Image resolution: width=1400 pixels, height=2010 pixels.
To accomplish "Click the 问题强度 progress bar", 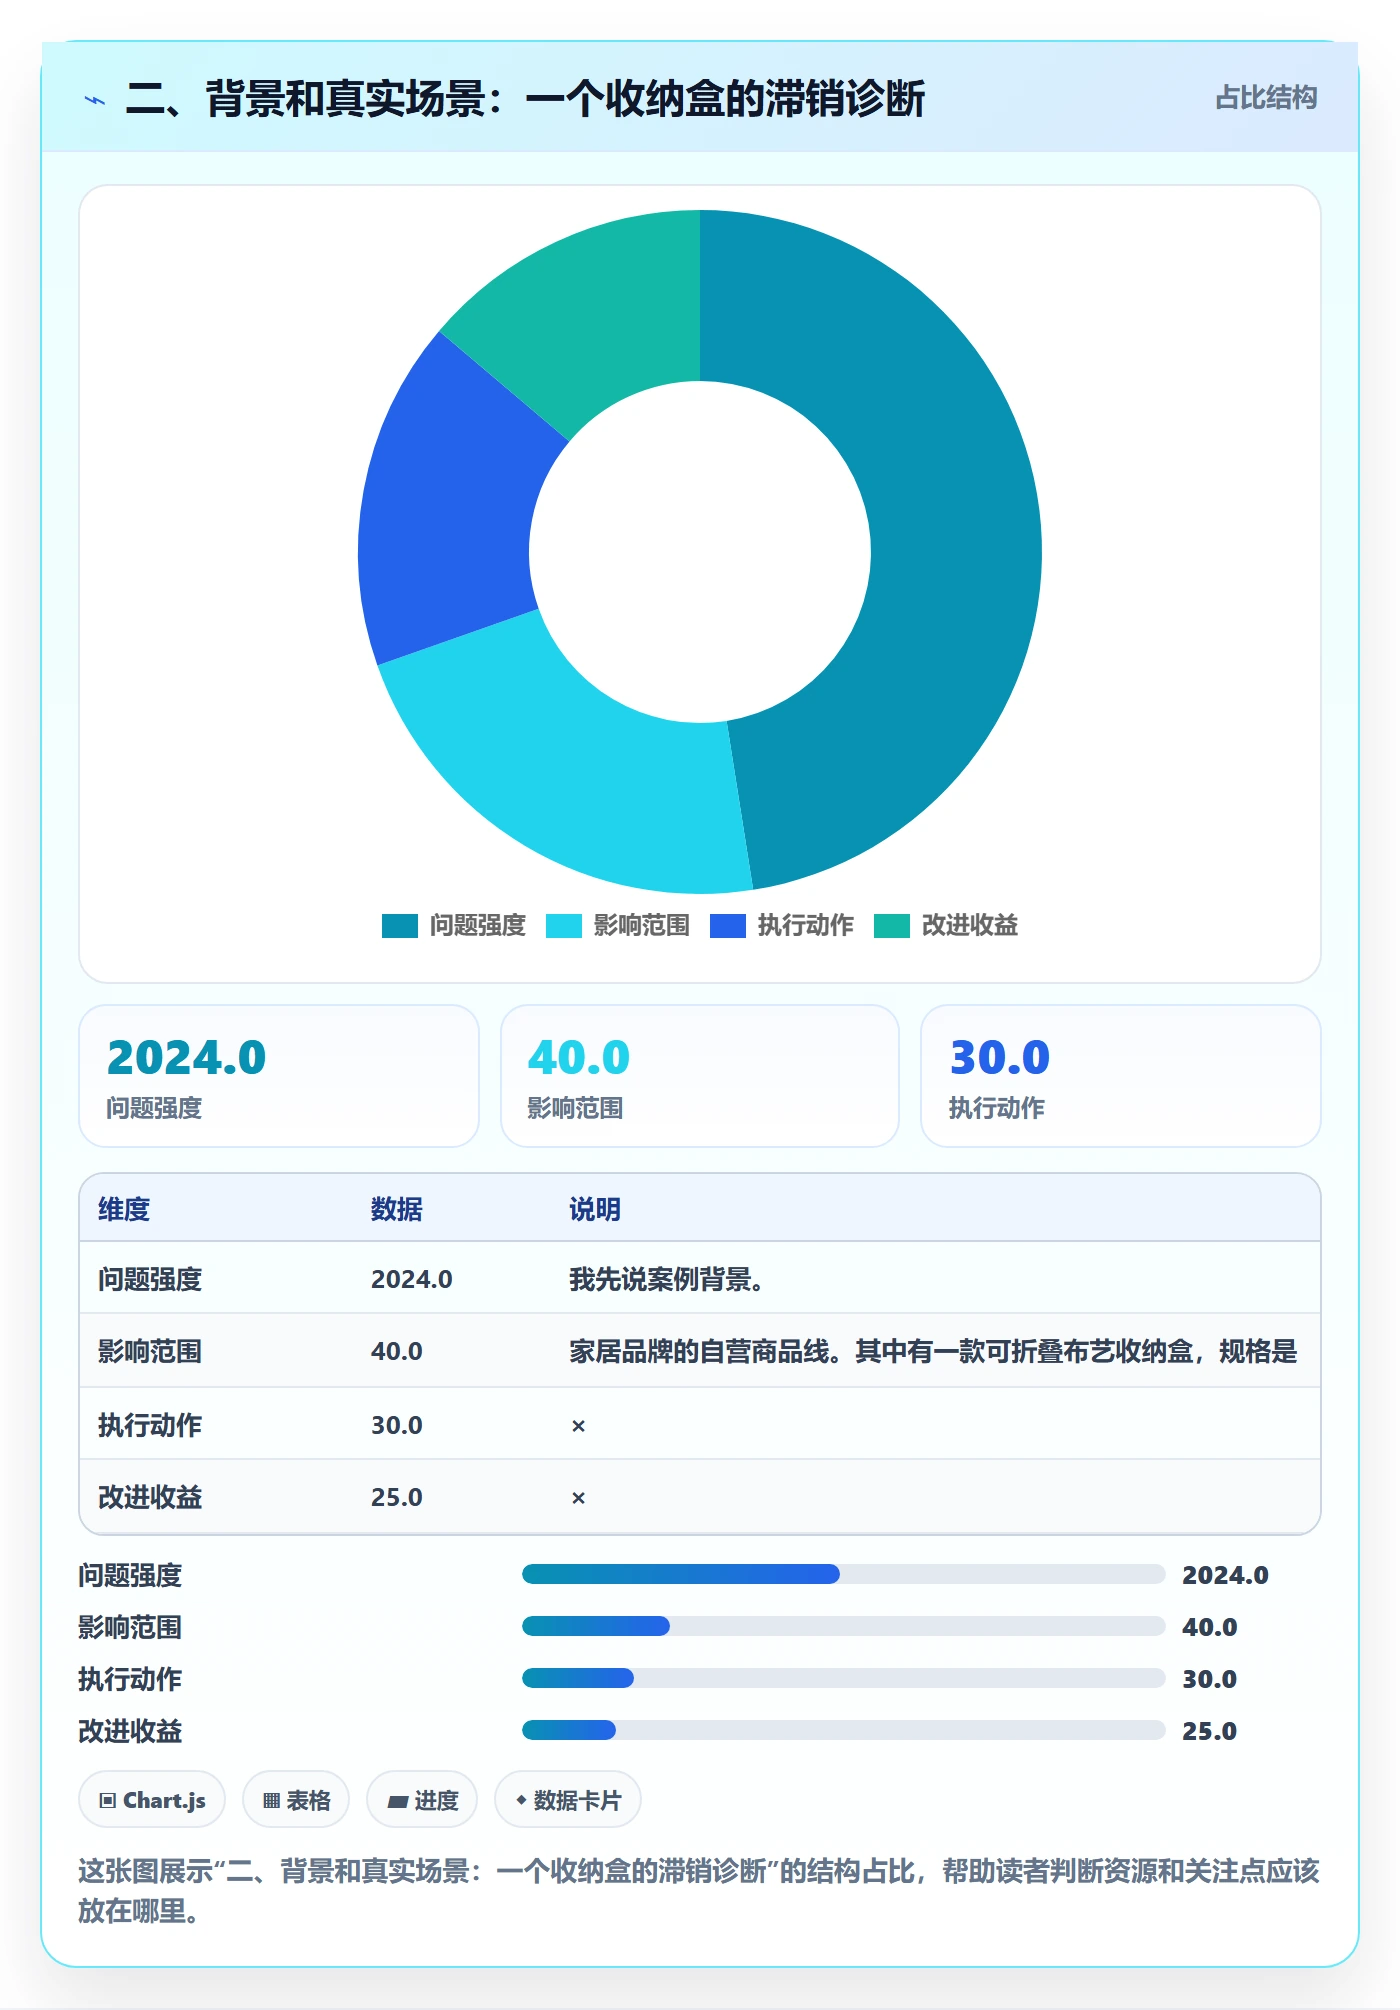I will [843, 1574].
